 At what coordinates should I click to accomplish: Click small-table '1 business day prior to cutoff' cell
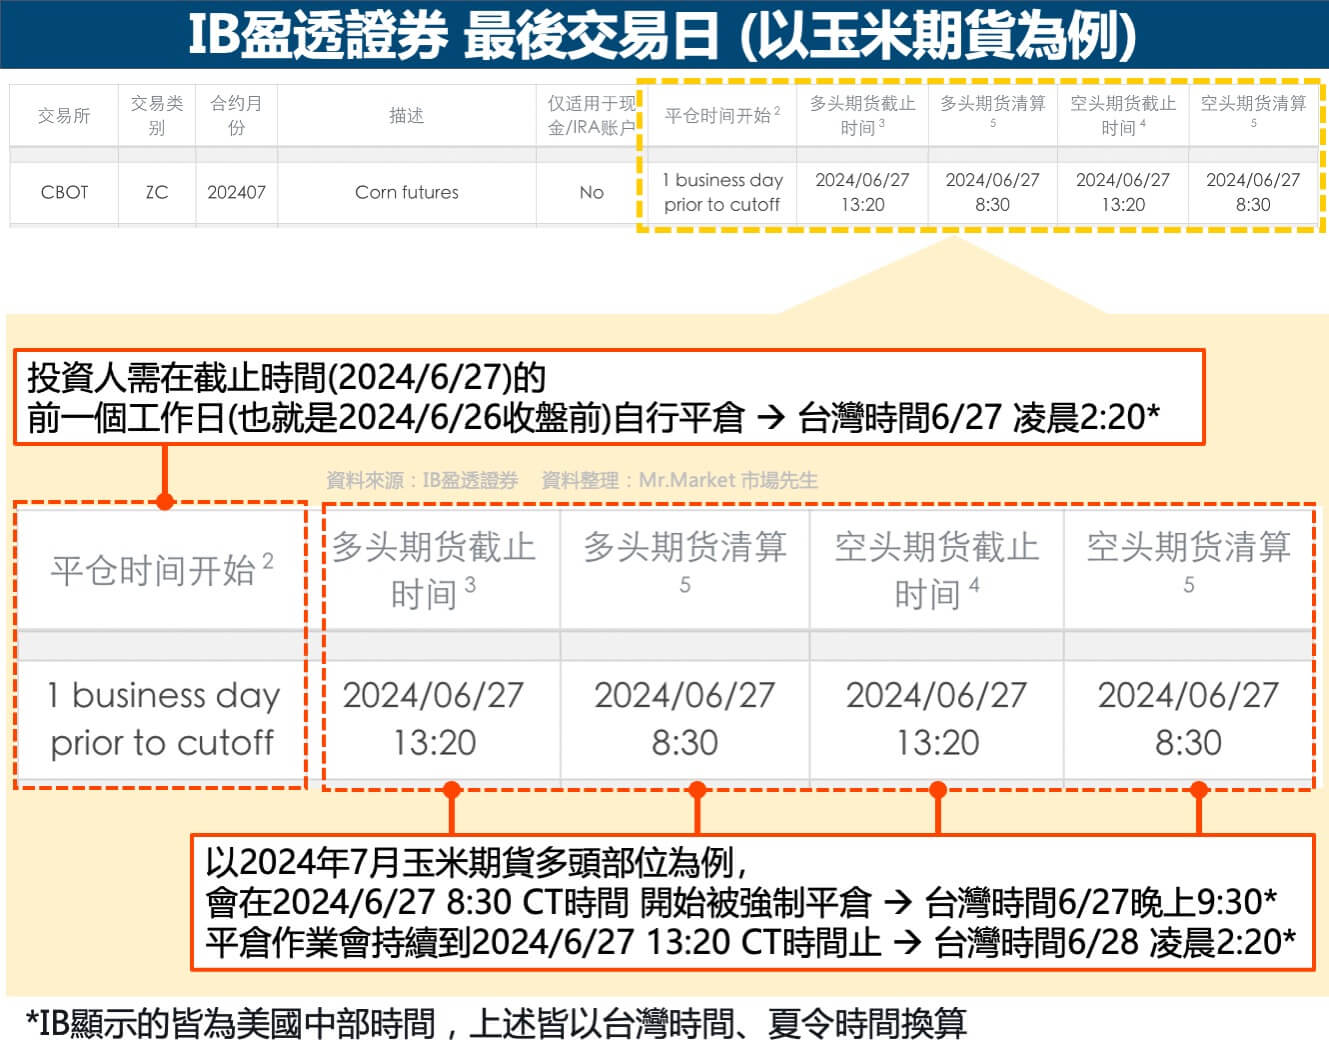click(x=722, y=192)
